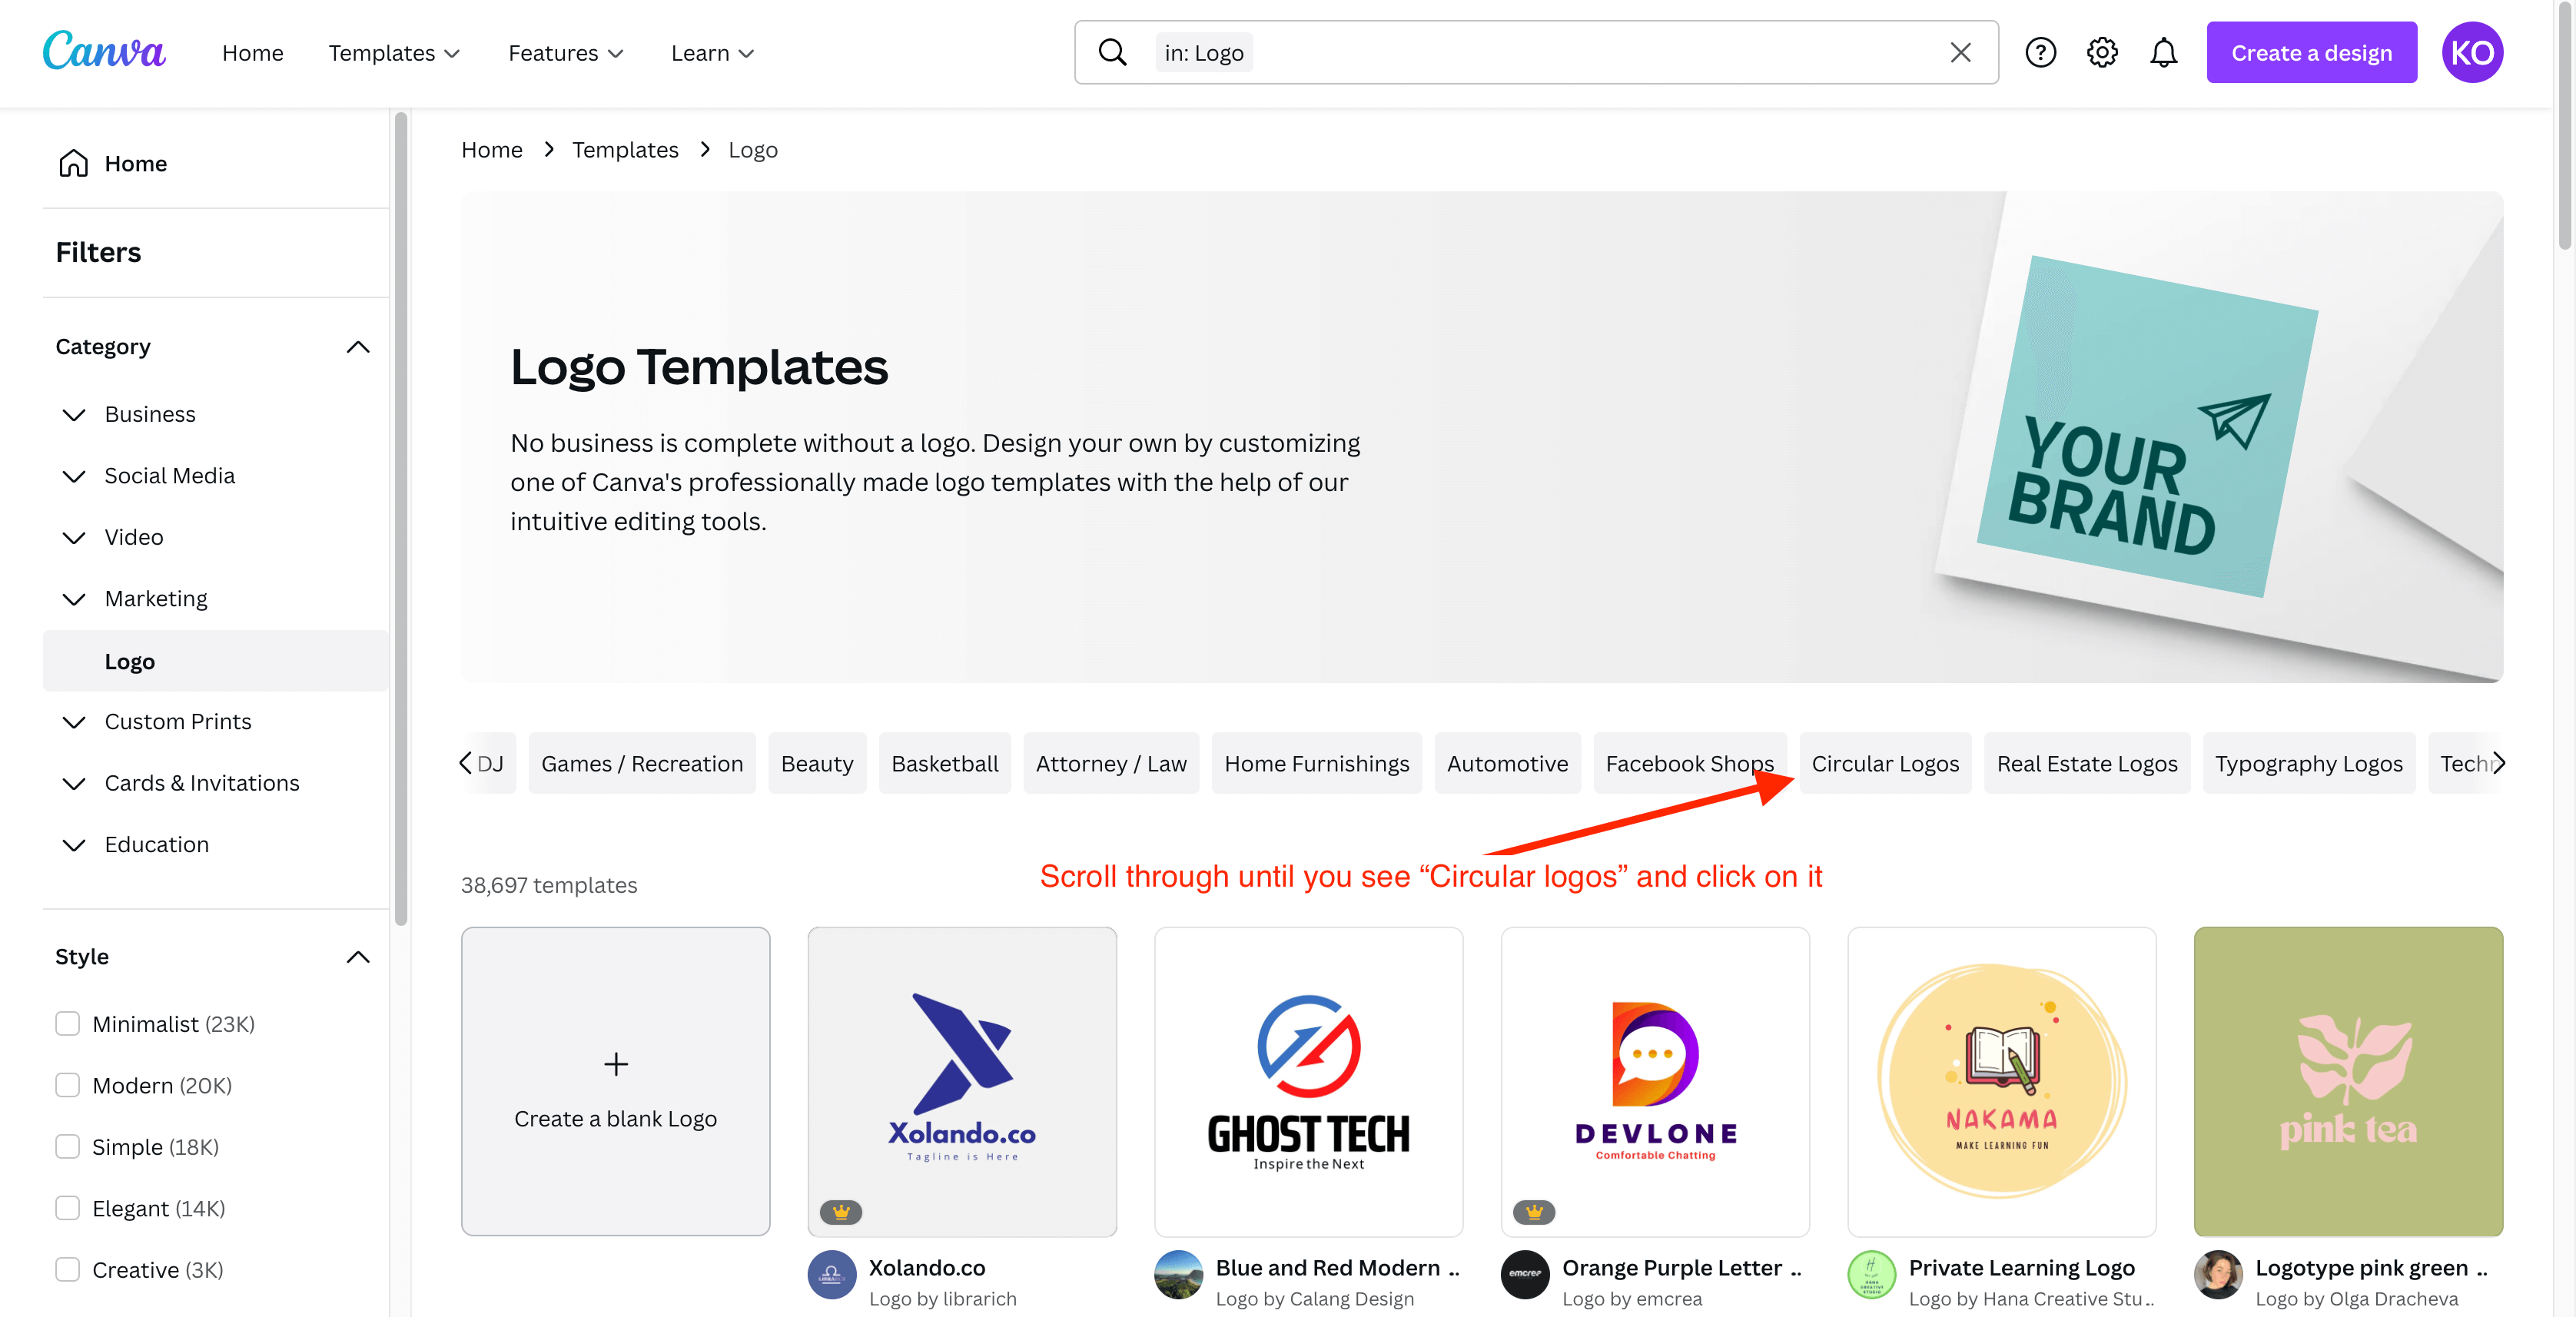Open the help question mark icon
Image resolution: width=2576 pixels, height=1317 pixels.
pos(2040,52)
